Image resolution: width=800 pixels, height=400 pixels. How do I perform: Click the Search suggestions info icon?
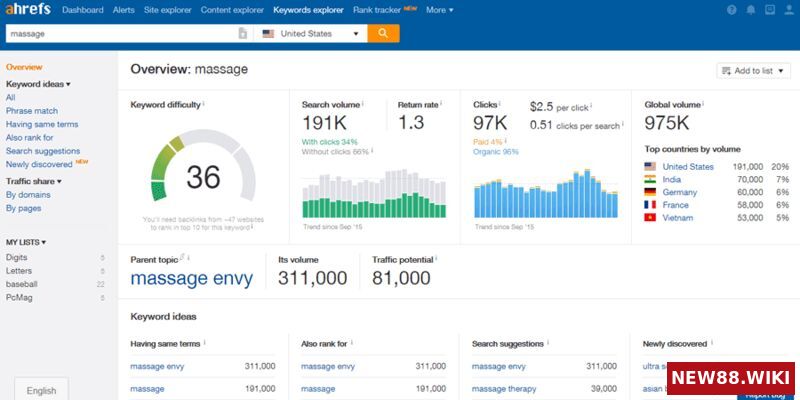(x=548, y=343)
